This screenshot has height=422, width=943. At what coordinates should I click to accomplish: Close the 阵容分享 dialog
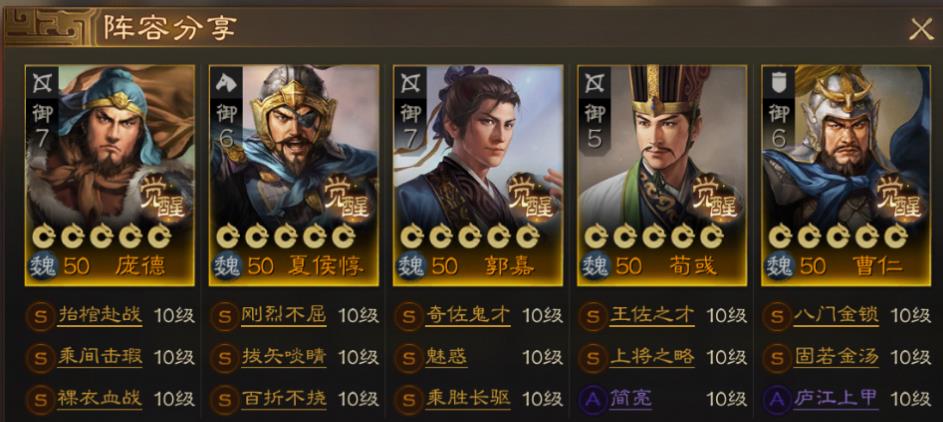pyautogui.click(x=921, y=28)
